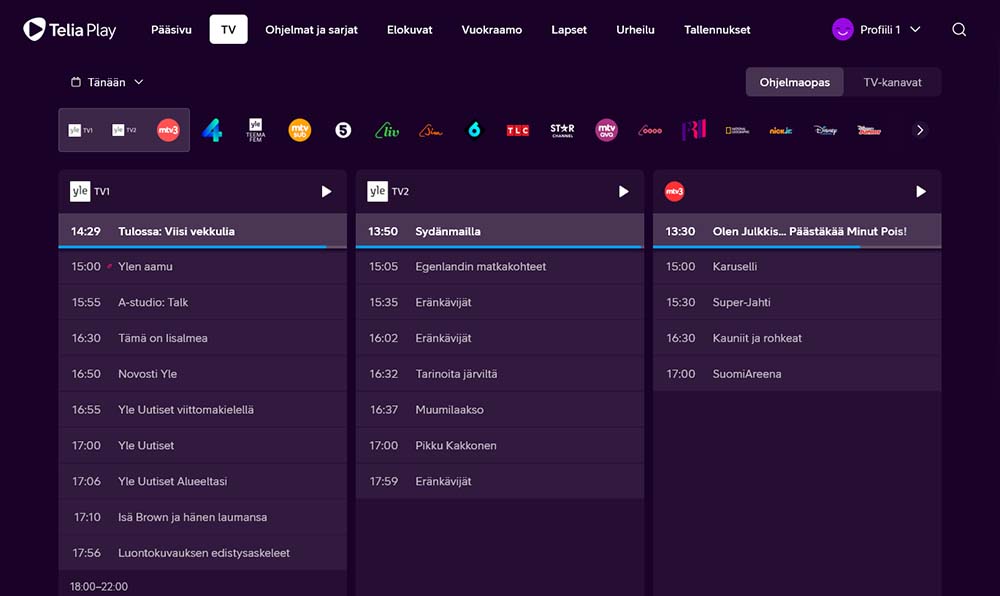This screenshot has height=596, width=1000.
Task: Select the orange MTV Sub channel logo
Action: coord(300,130)
